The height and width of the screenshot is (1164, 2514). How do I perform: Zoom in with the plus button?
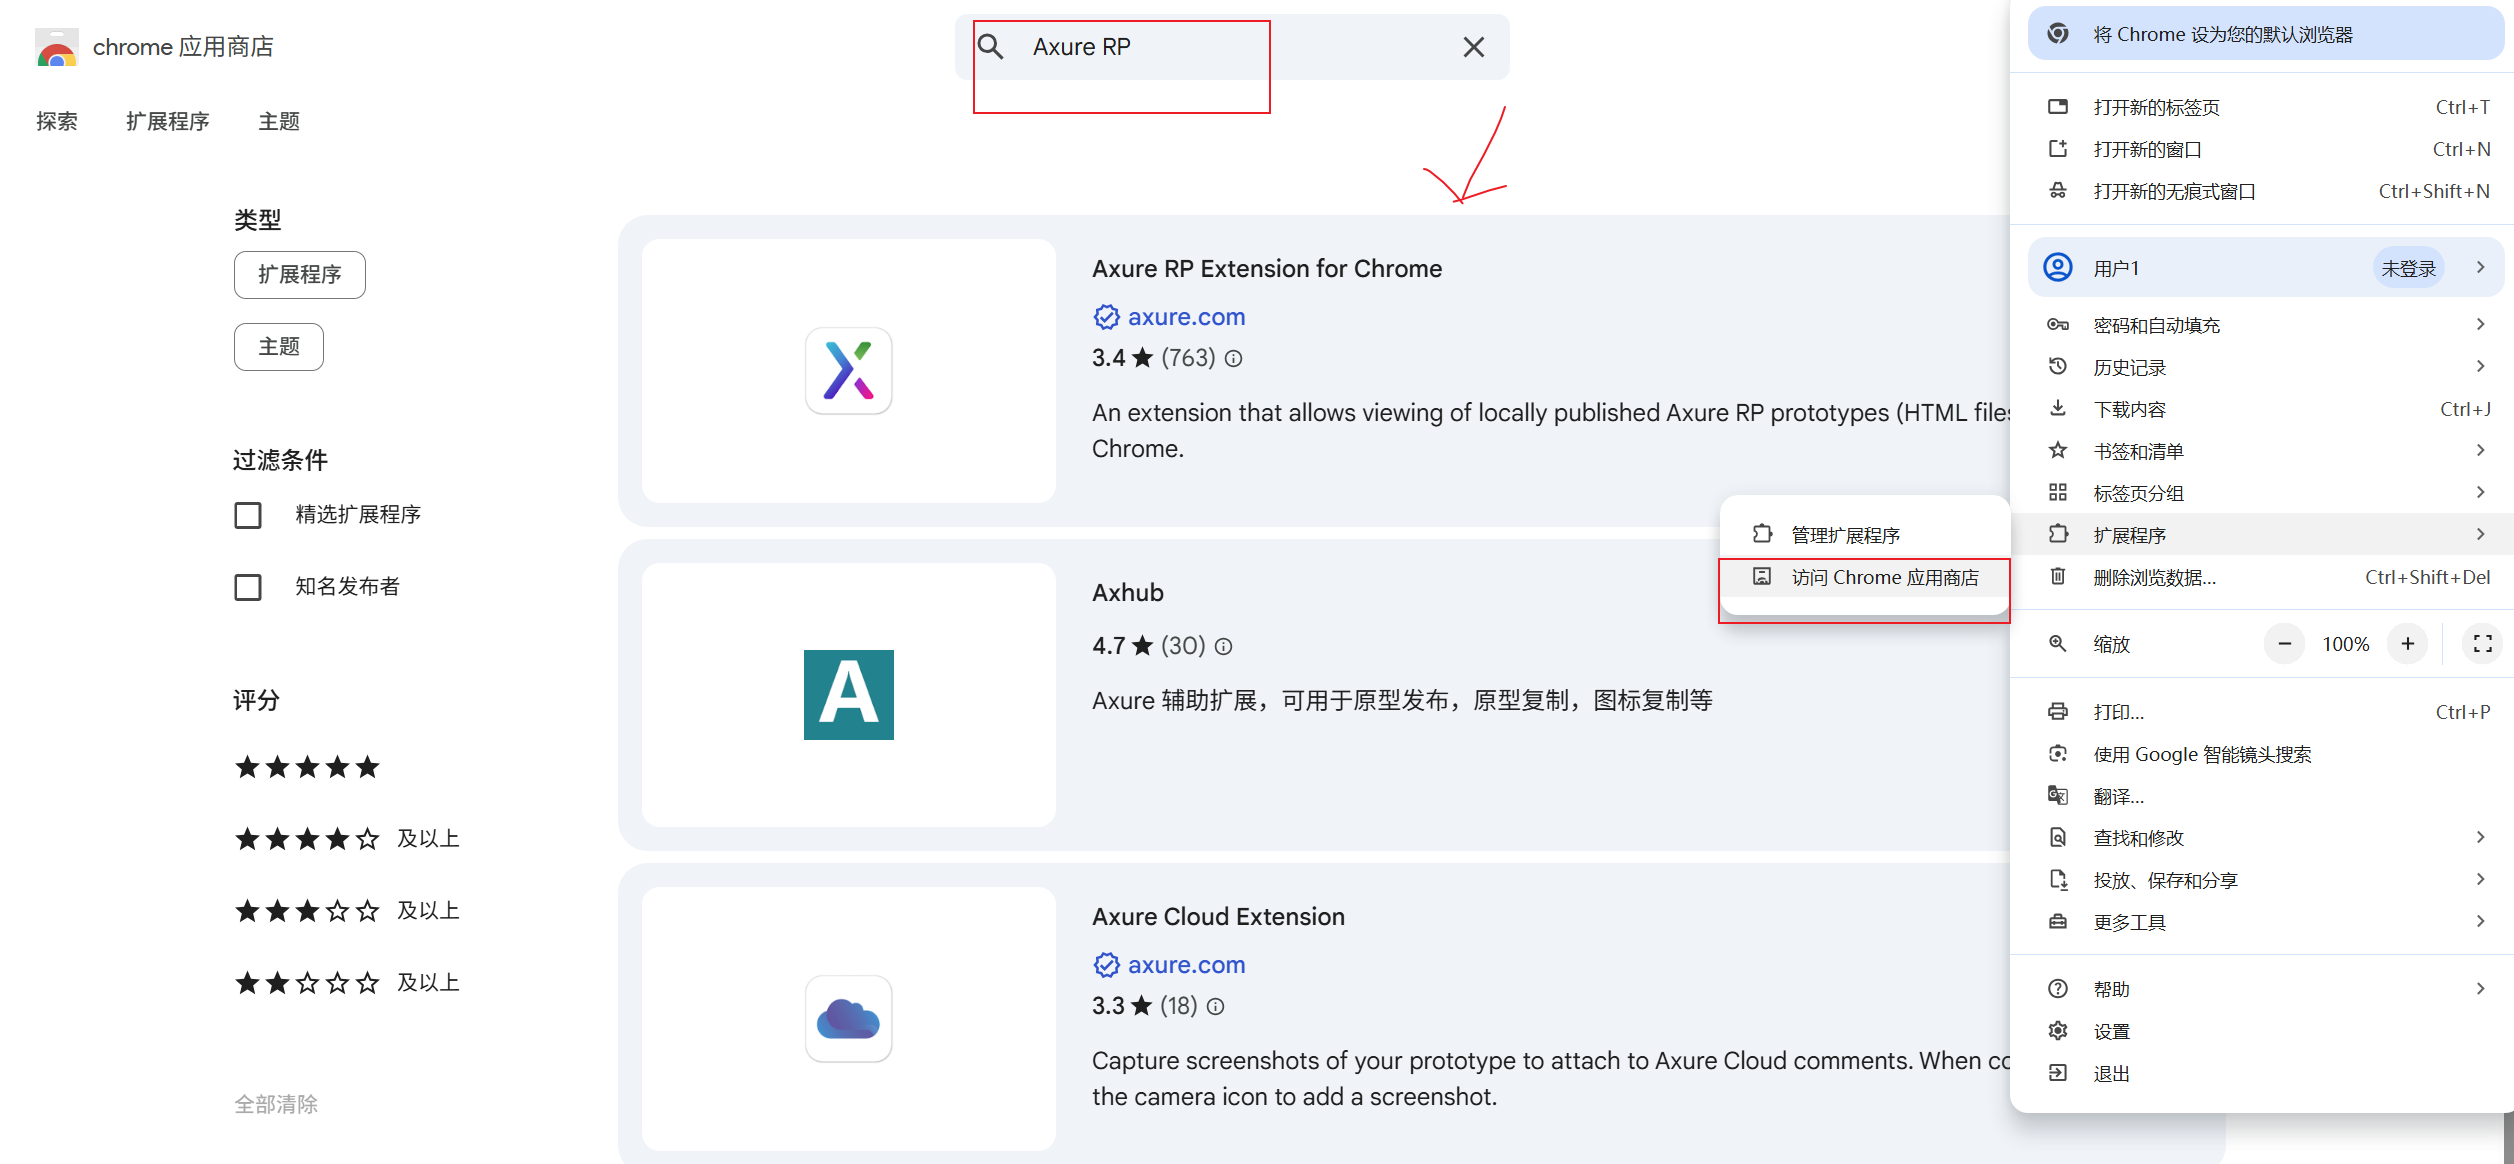[2408, 644]
